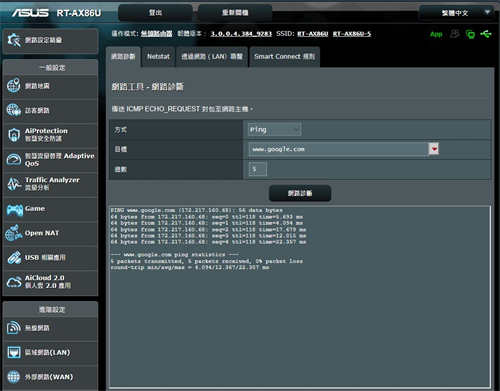Open the WAN globe icon

point(14,377)
